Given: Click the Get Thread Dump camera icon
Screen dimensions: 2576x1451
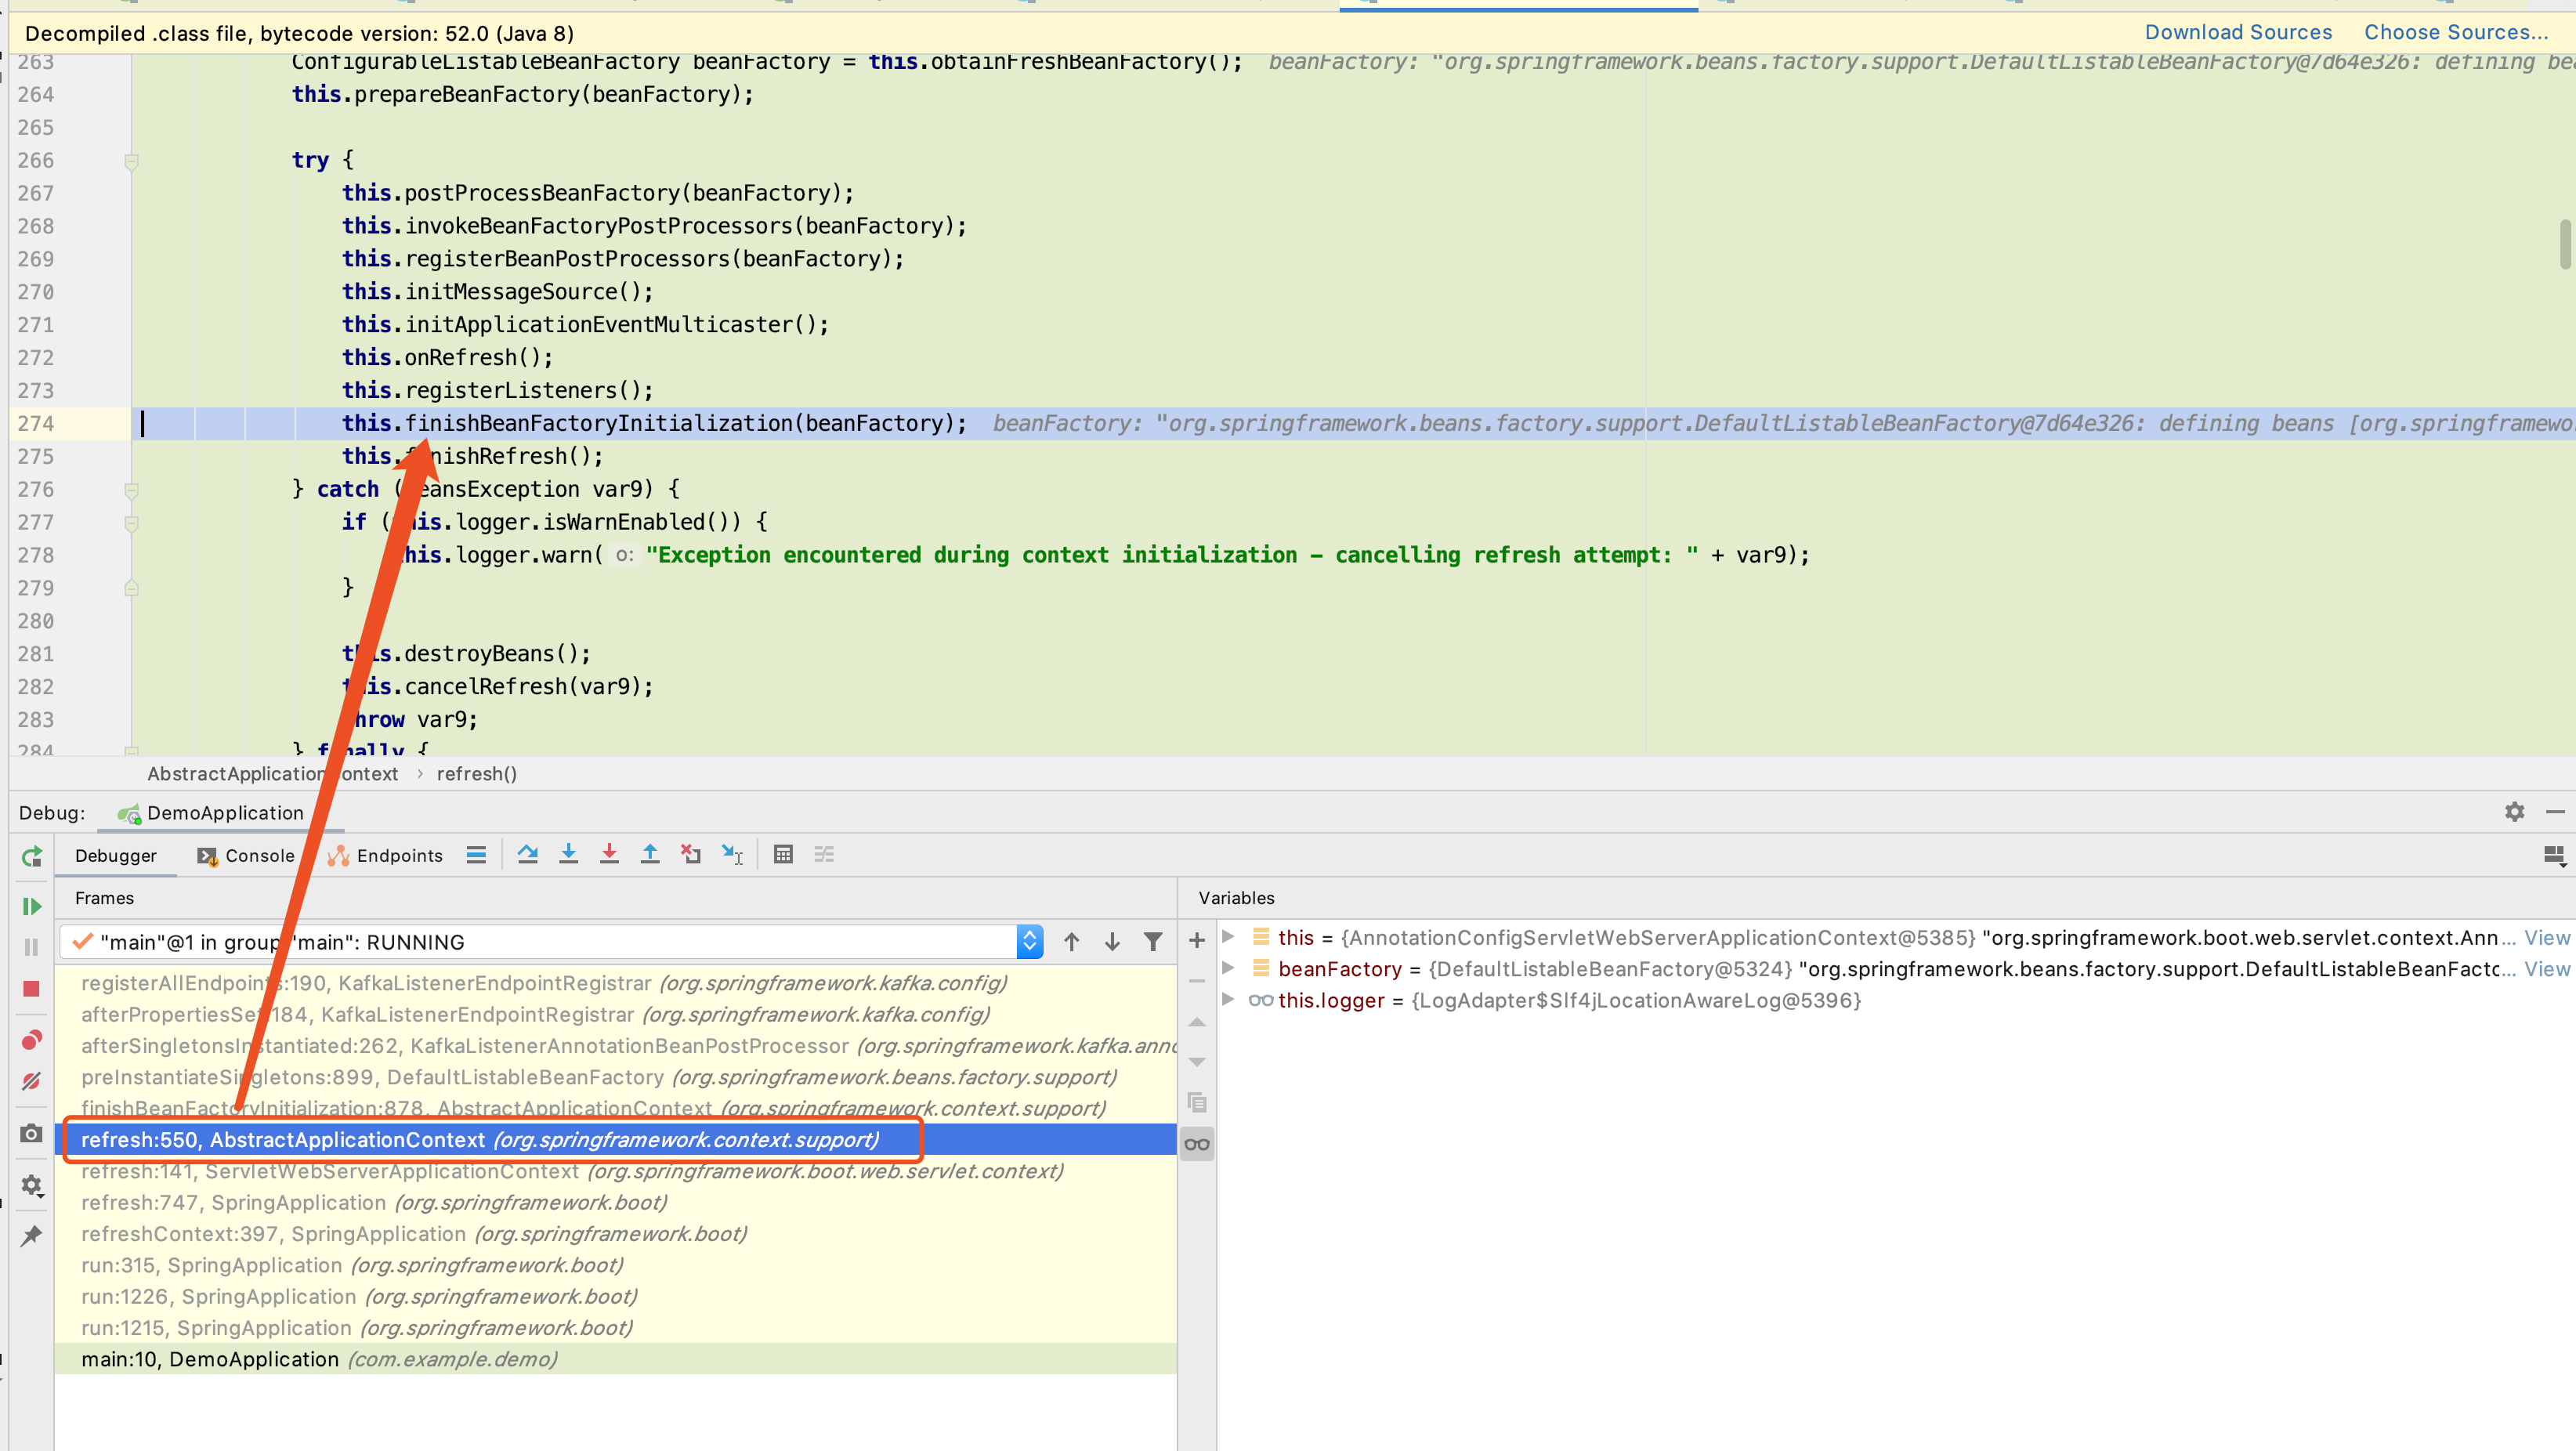Looking at the screenshot, I should point(31,1133).
